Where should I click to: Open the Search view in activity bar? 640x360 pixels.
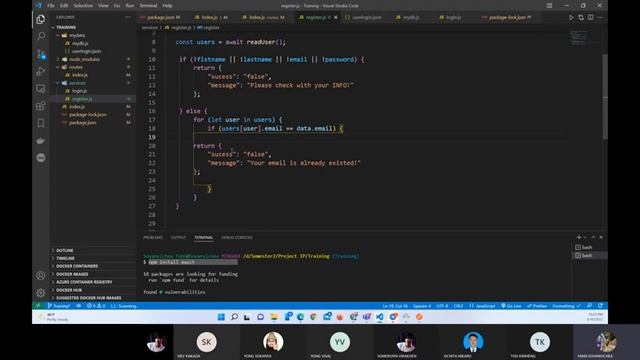pos(40,36)
